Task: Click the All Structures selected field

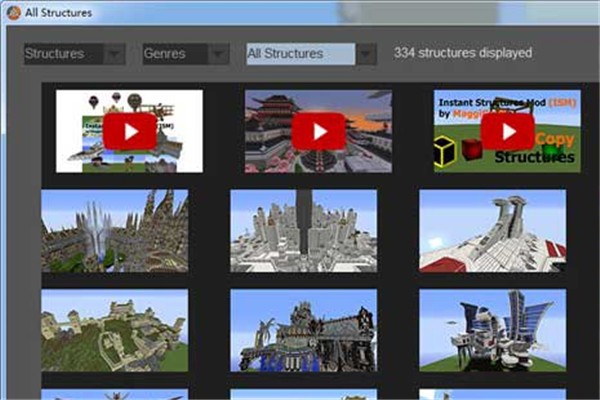Action: pyautogui.click(x=301, y=54)
